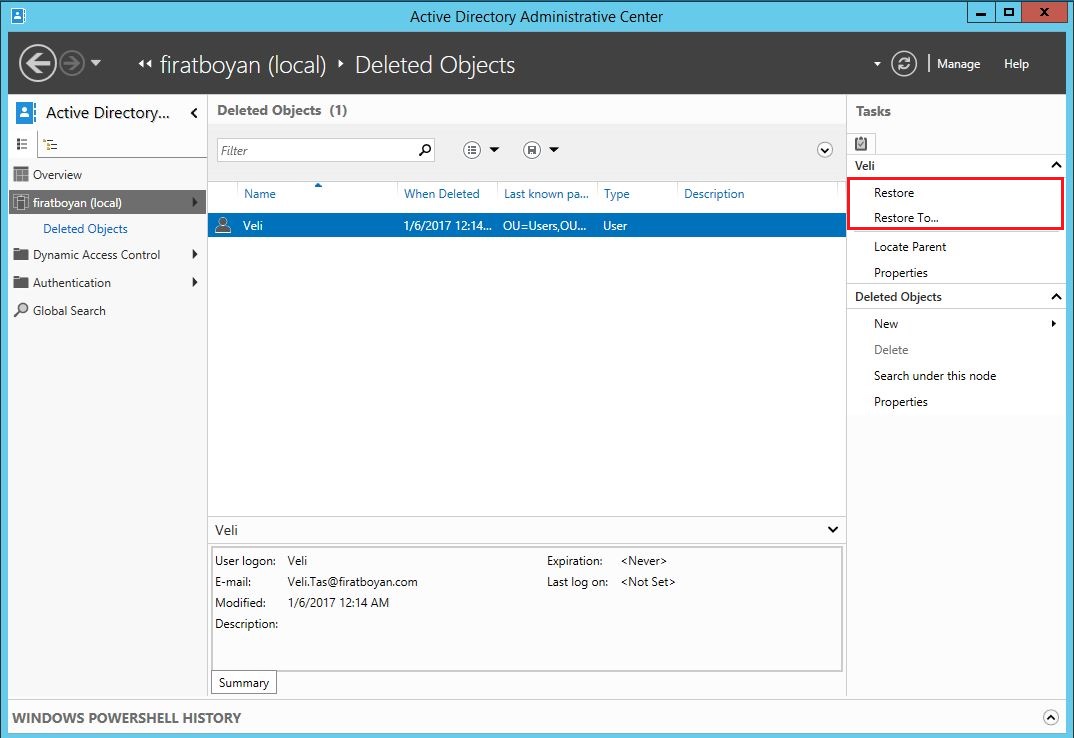The image size is (1074, 738).
Task: Click the refresh icon in header
Action: (903, 64)
